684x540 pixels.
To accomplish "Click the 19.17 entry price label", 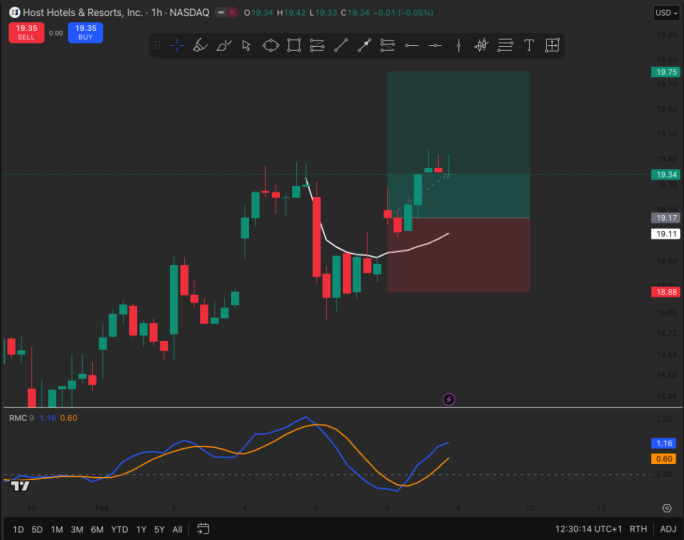I will pyautogui.click(x=666, y=218).
